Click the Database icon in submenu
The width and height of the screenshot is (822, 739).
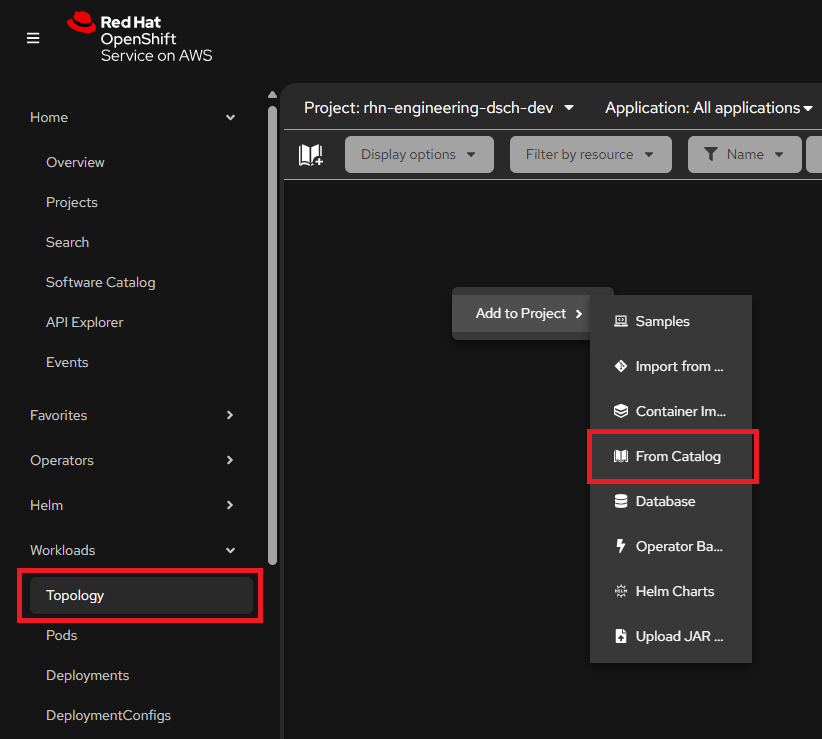[x=620, y=501]
